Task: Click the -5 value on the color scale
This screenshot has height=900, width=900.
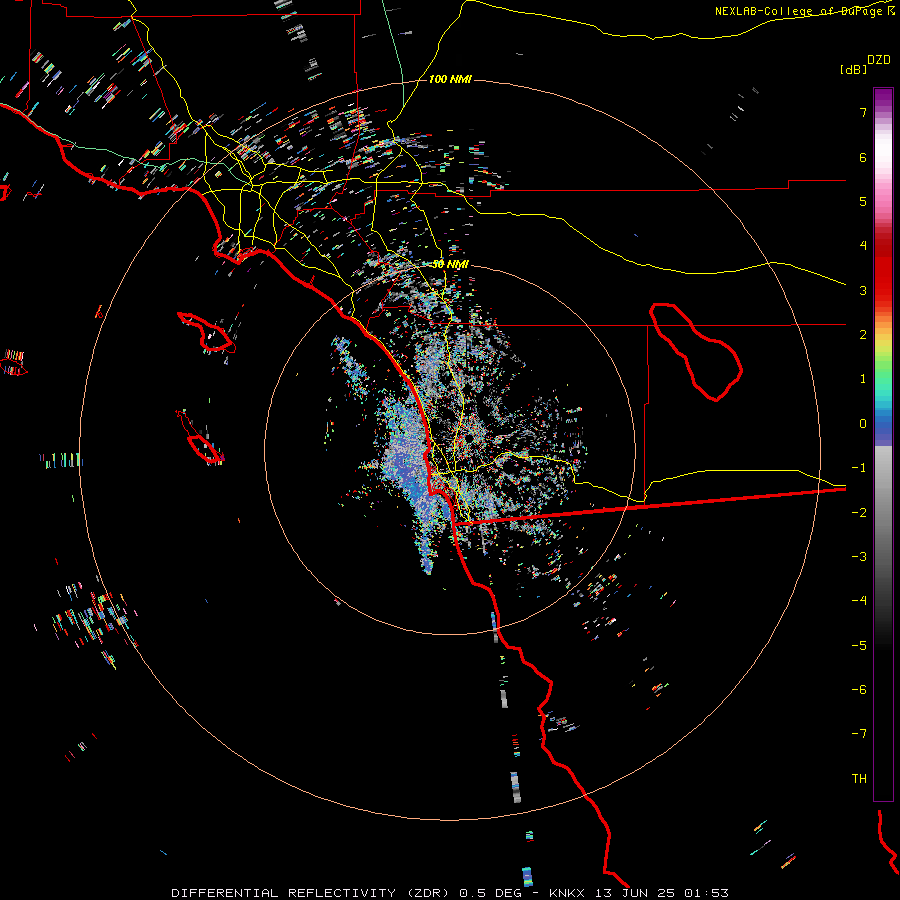Action: point(859,646)
